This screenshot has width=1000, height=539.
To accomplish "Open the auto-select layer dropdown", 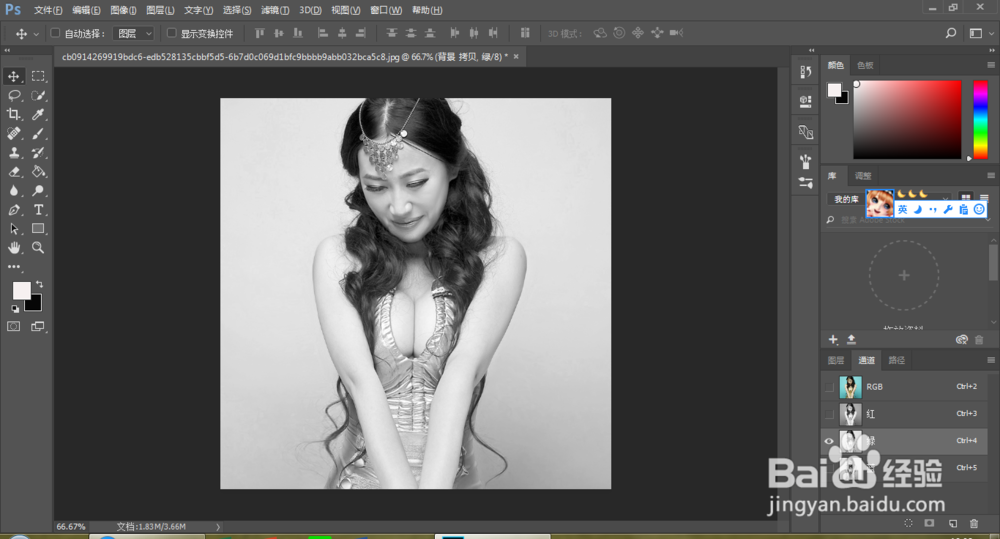I will [134, 33].
